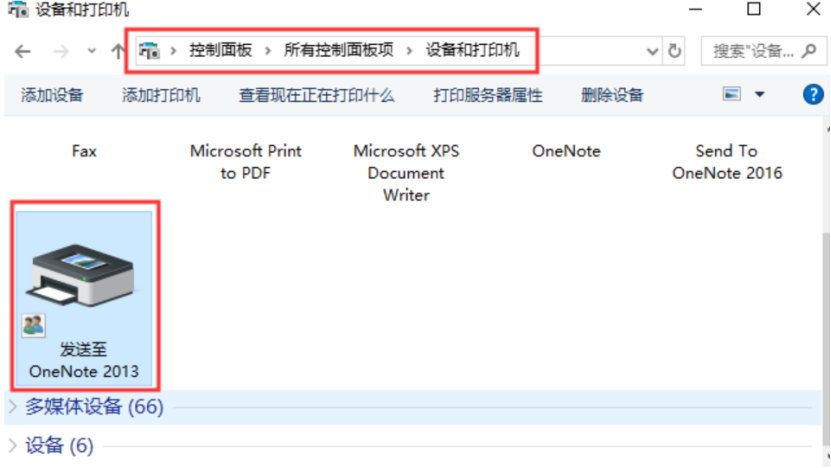Open 打印服务器属性
The image size is (831, 468).
point(488,95)
